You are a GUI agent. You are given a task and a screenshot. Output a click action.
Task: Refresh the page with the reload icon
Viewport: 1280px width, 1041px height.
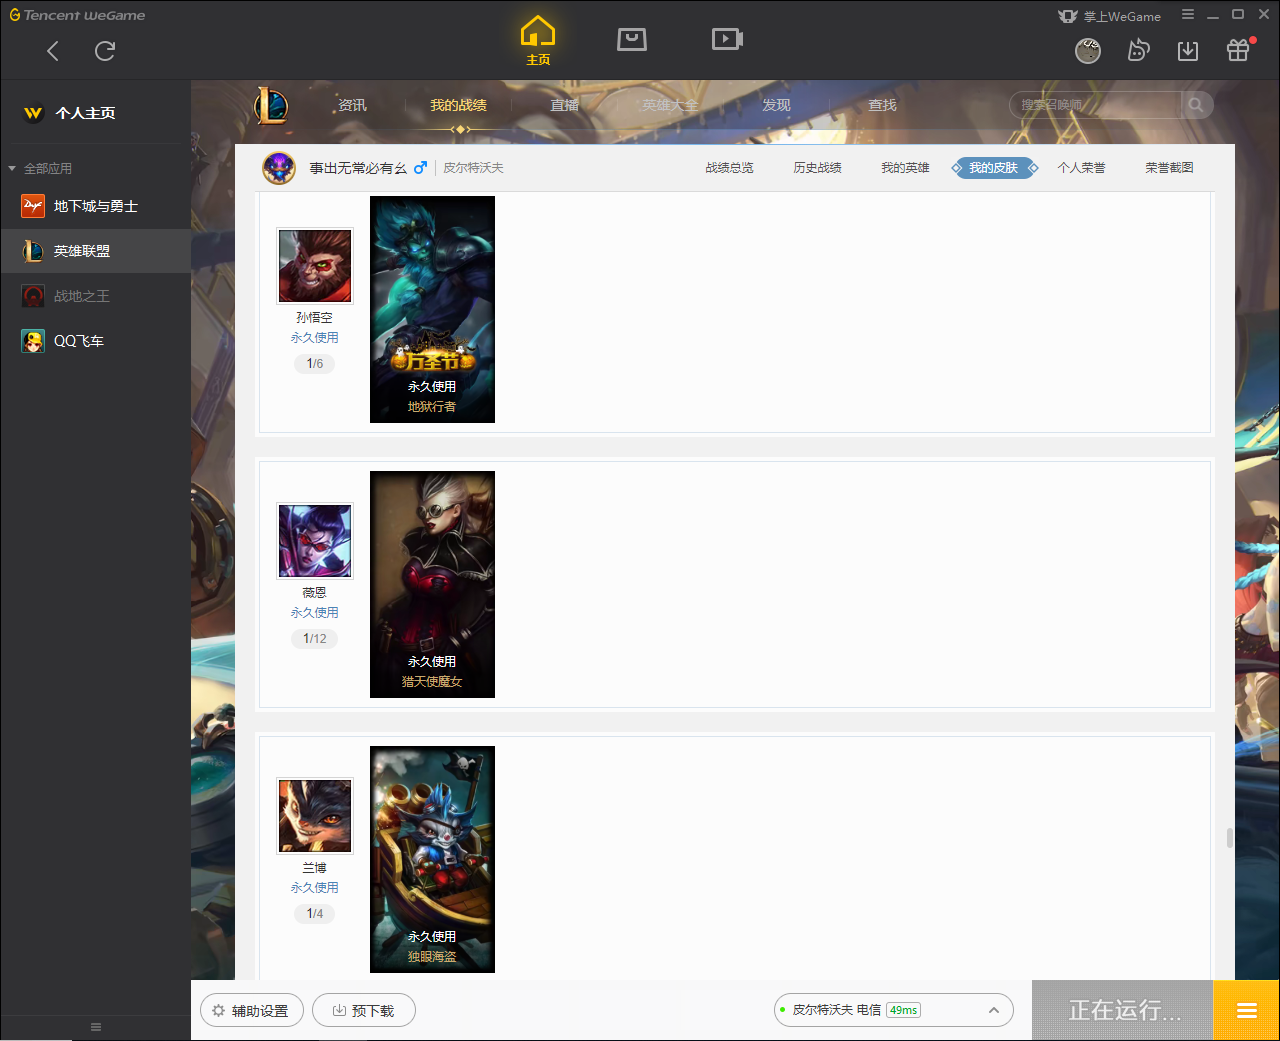pyautogui.click(x=105, y=51)
